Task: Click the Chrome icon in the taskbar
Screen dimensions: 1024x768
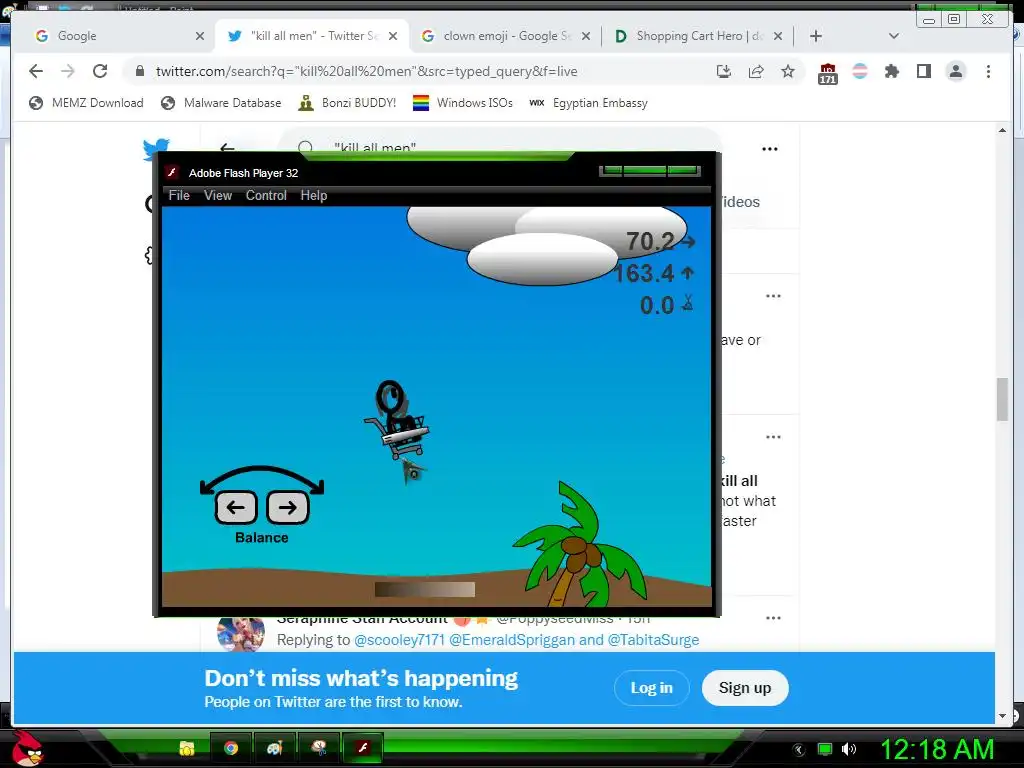Action: 231,748
